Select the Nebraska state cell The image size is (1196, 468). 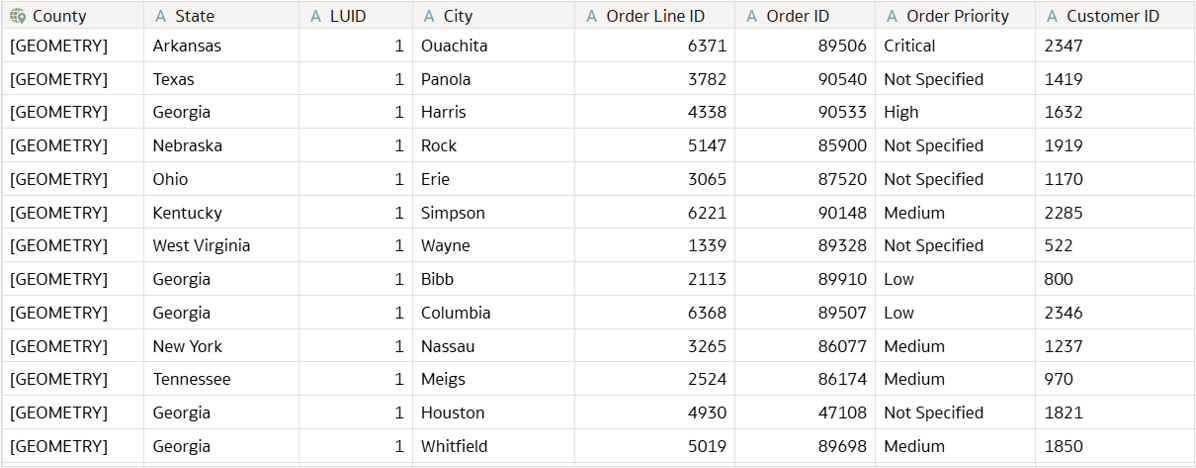point(187,146)
